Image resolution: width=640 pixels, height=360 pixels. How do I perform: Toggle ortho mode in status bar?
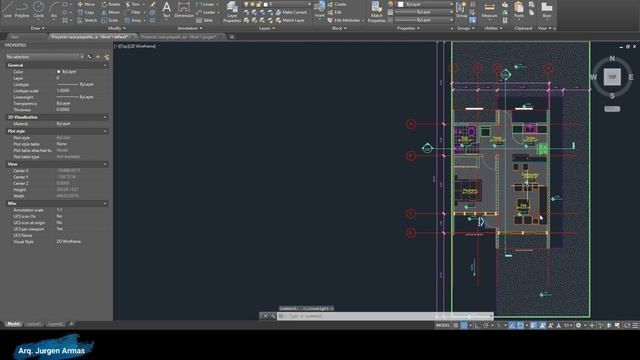[x=478, y=325]
